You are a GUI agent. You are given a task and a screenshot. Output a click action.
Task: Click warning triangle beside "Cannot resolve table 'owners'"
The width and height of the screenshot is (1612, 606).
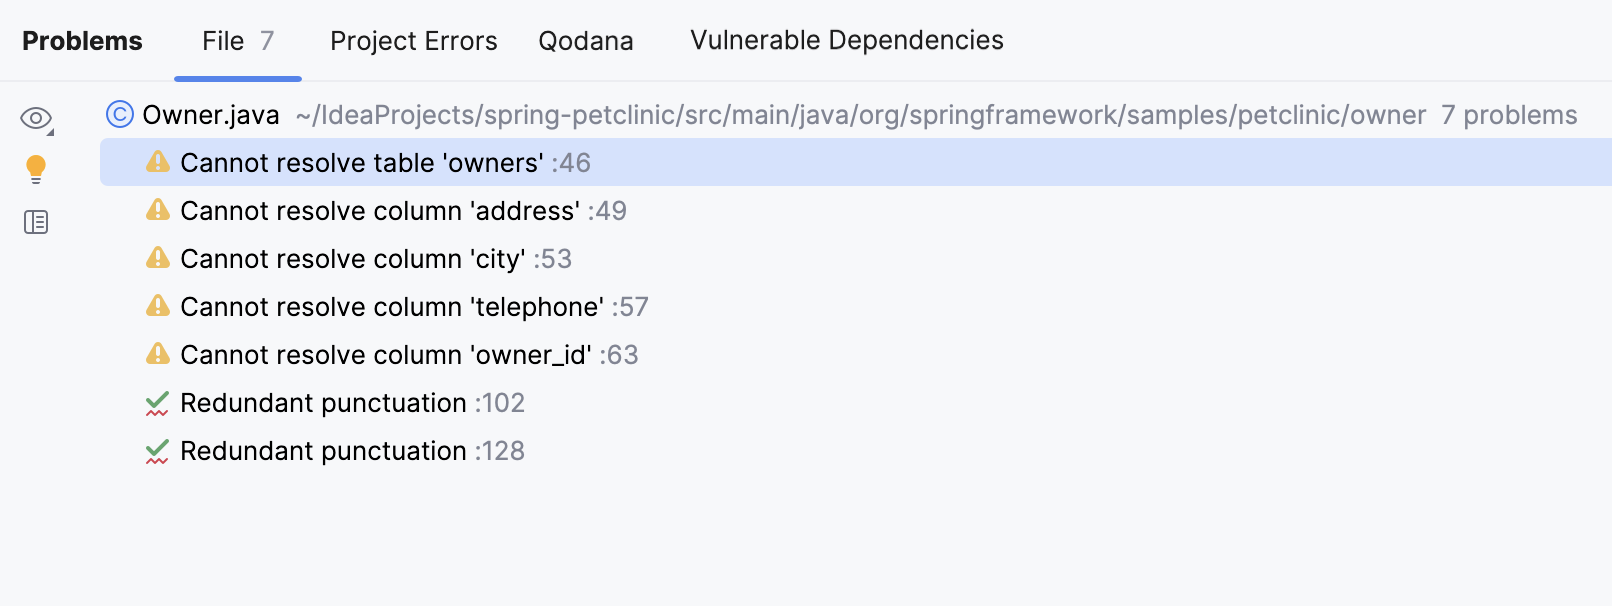(x=158, y=161)
